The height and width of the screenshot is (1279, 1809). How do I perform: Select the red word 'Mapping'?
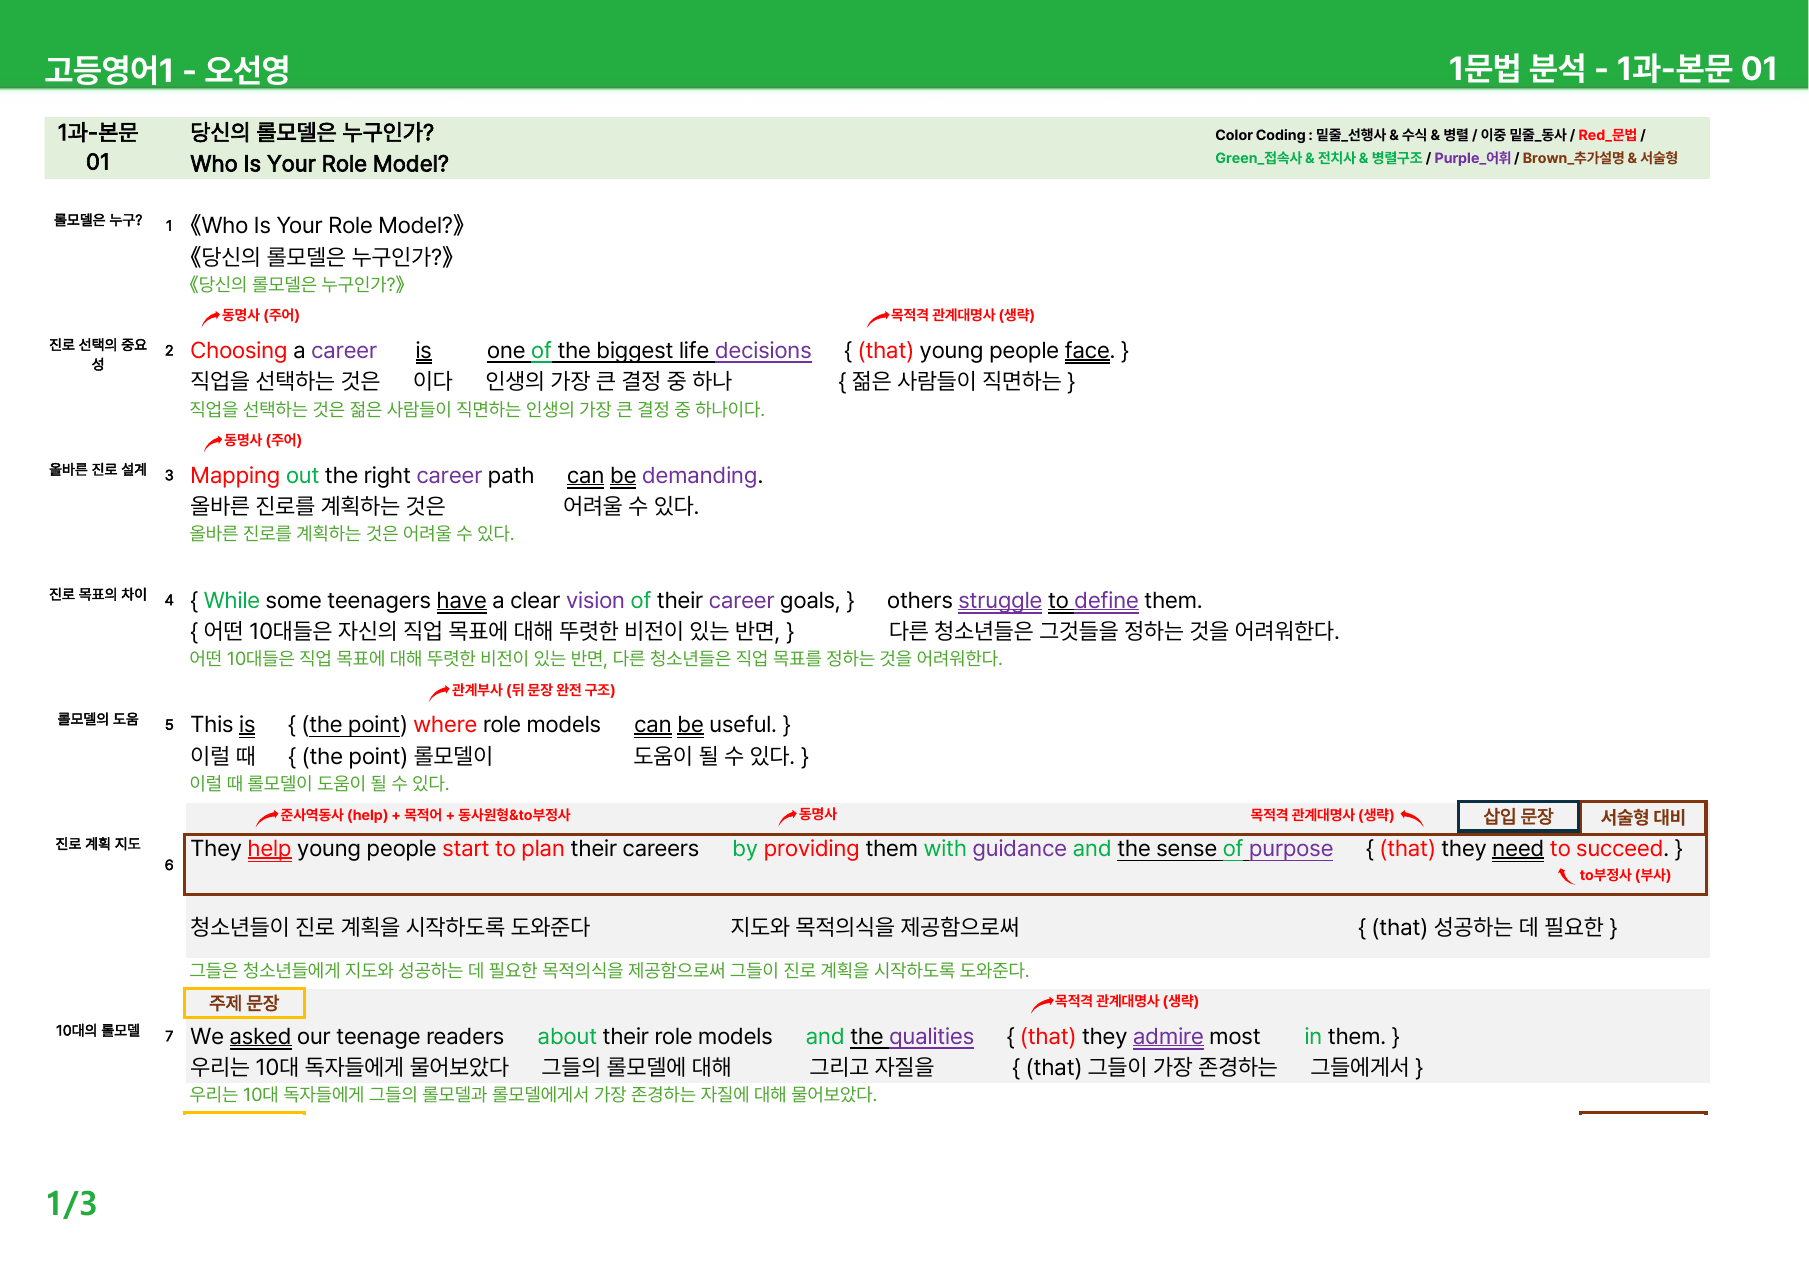click(x=235, y=476)
